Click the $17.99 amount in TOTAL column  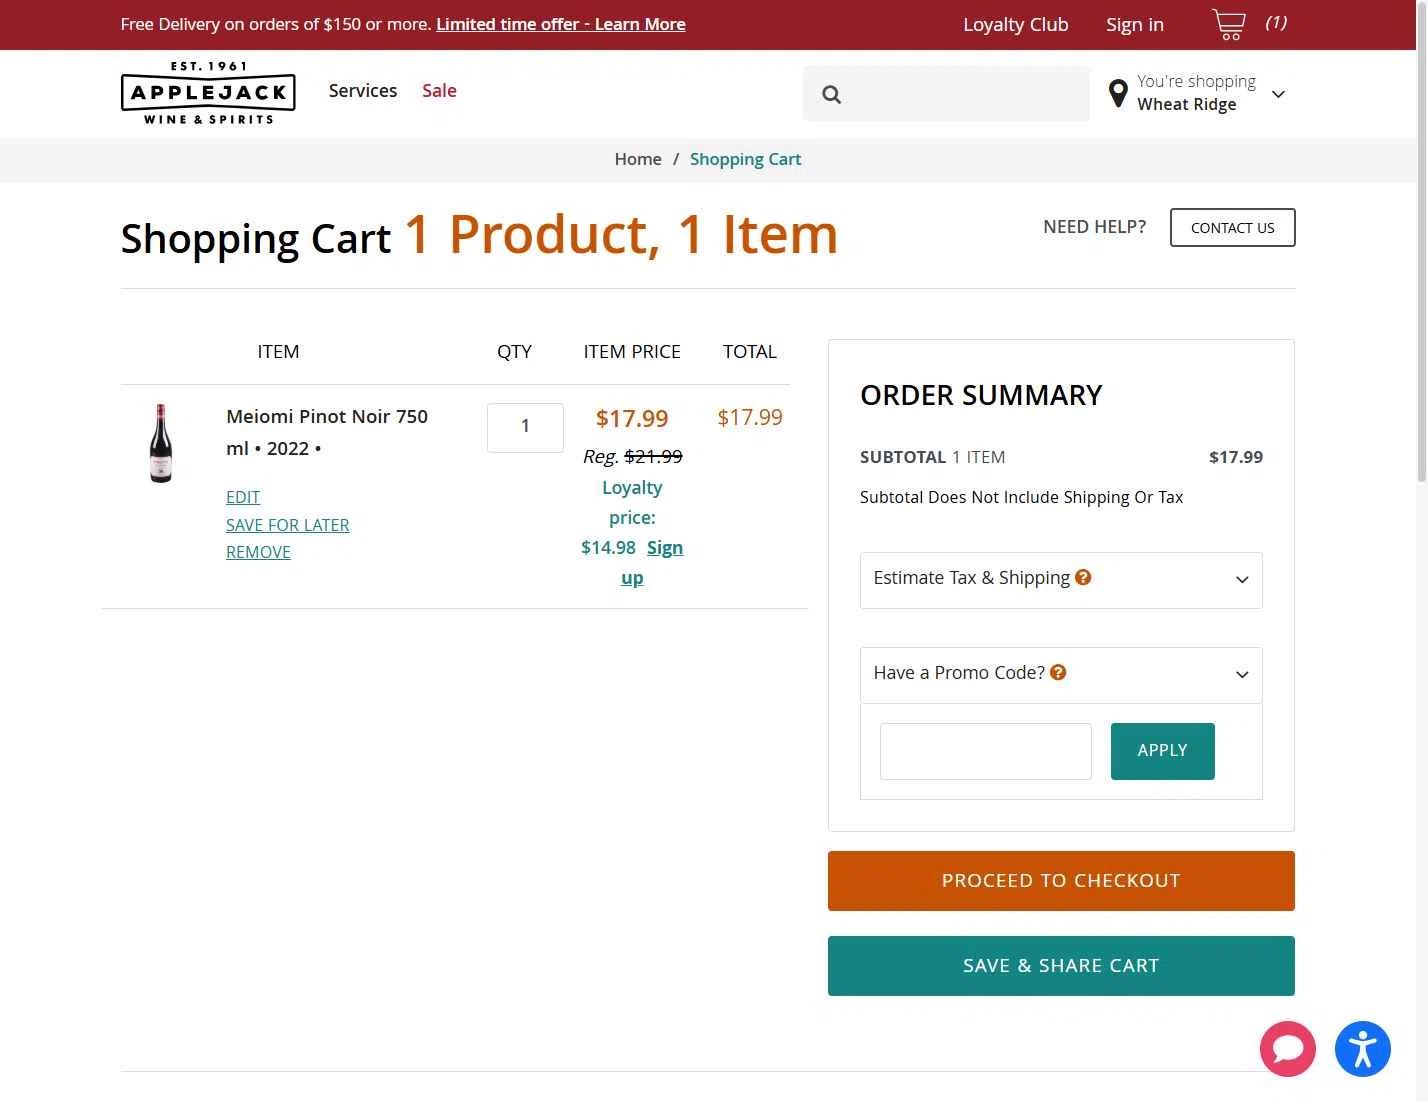[750, 417]
